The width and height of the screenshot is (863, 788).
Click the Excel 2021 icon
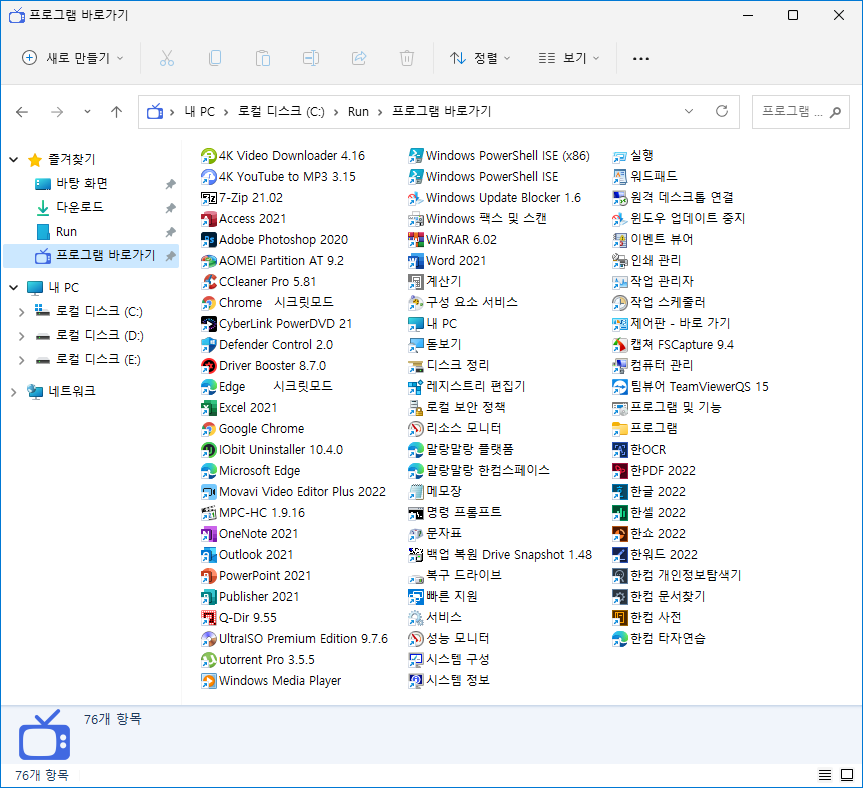coord(209,408)
